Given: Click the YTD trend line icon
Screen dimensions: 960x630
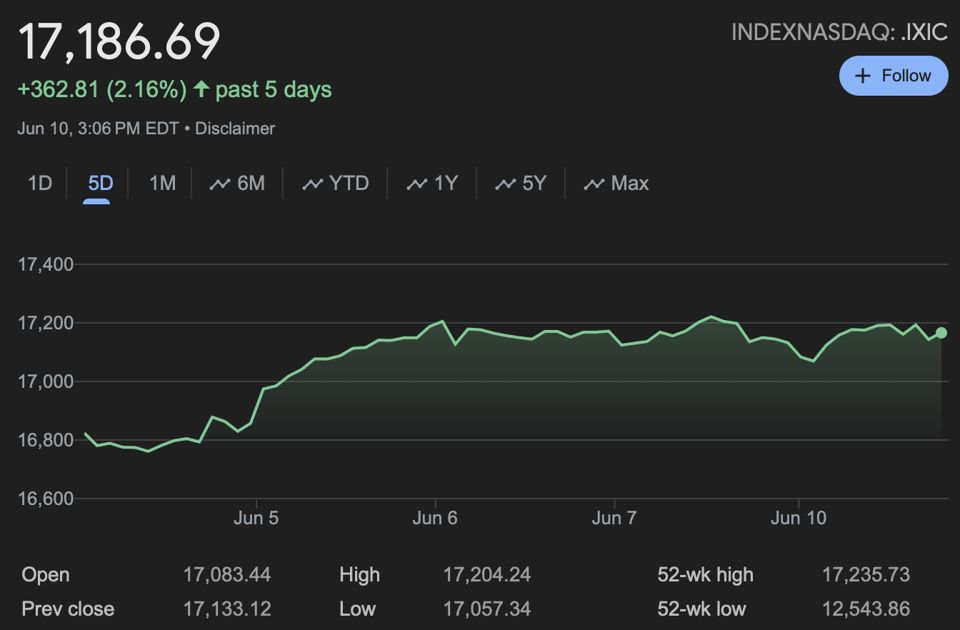Looking at the screenshot, I should [x=313, y=184].
